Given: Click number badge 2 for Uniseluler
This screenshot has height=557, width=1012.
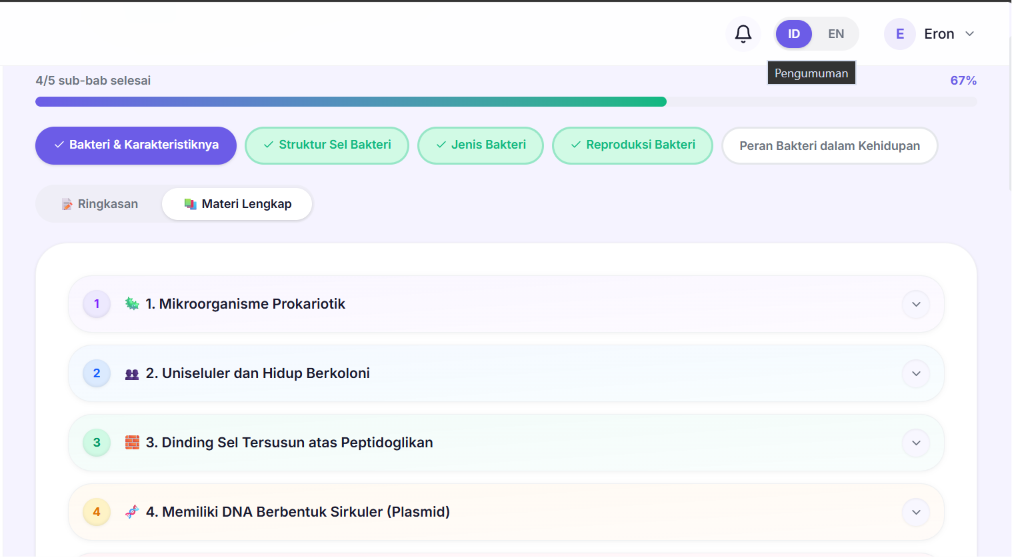Looking at the screenshot, I should pos(97,373).
